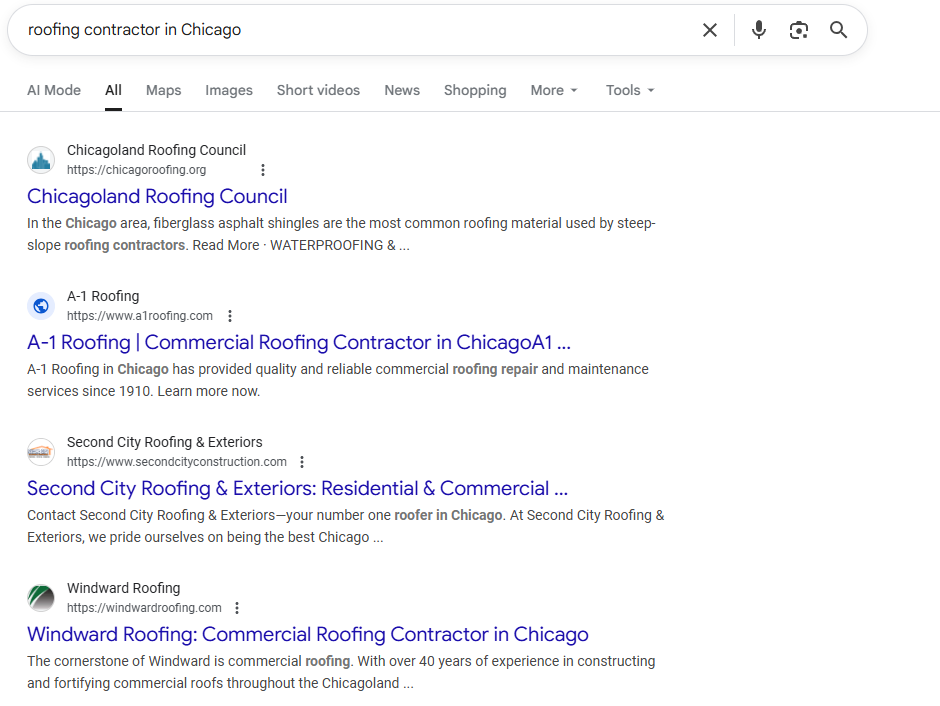The height and width of the screenshot is (706, 940).
Task: Switch to the Maps tab
Action: [163, 90]
